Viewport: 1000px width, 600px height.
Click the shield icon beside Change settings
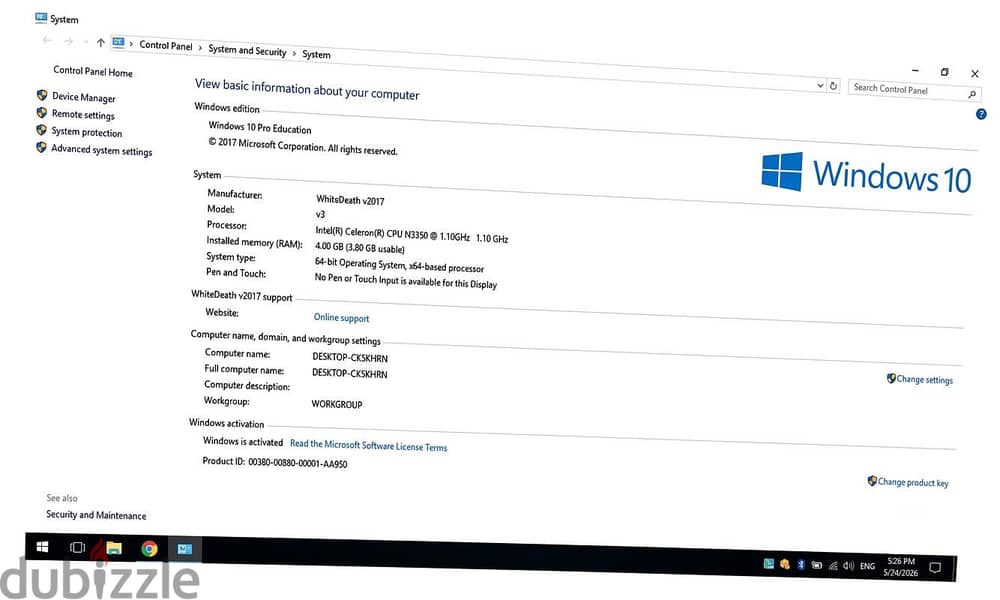(891, 378)
